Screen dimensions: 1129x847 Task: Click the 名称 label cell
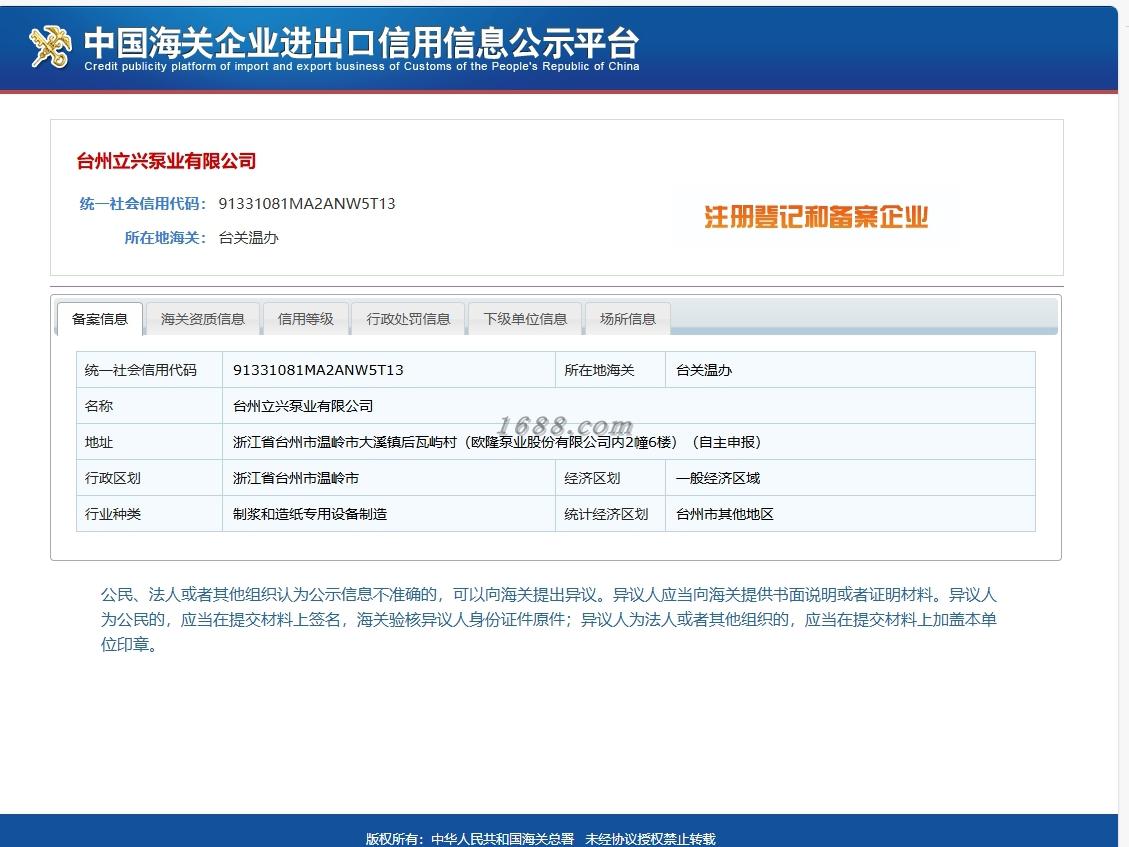pyautogui.click(x=149, y=406)
